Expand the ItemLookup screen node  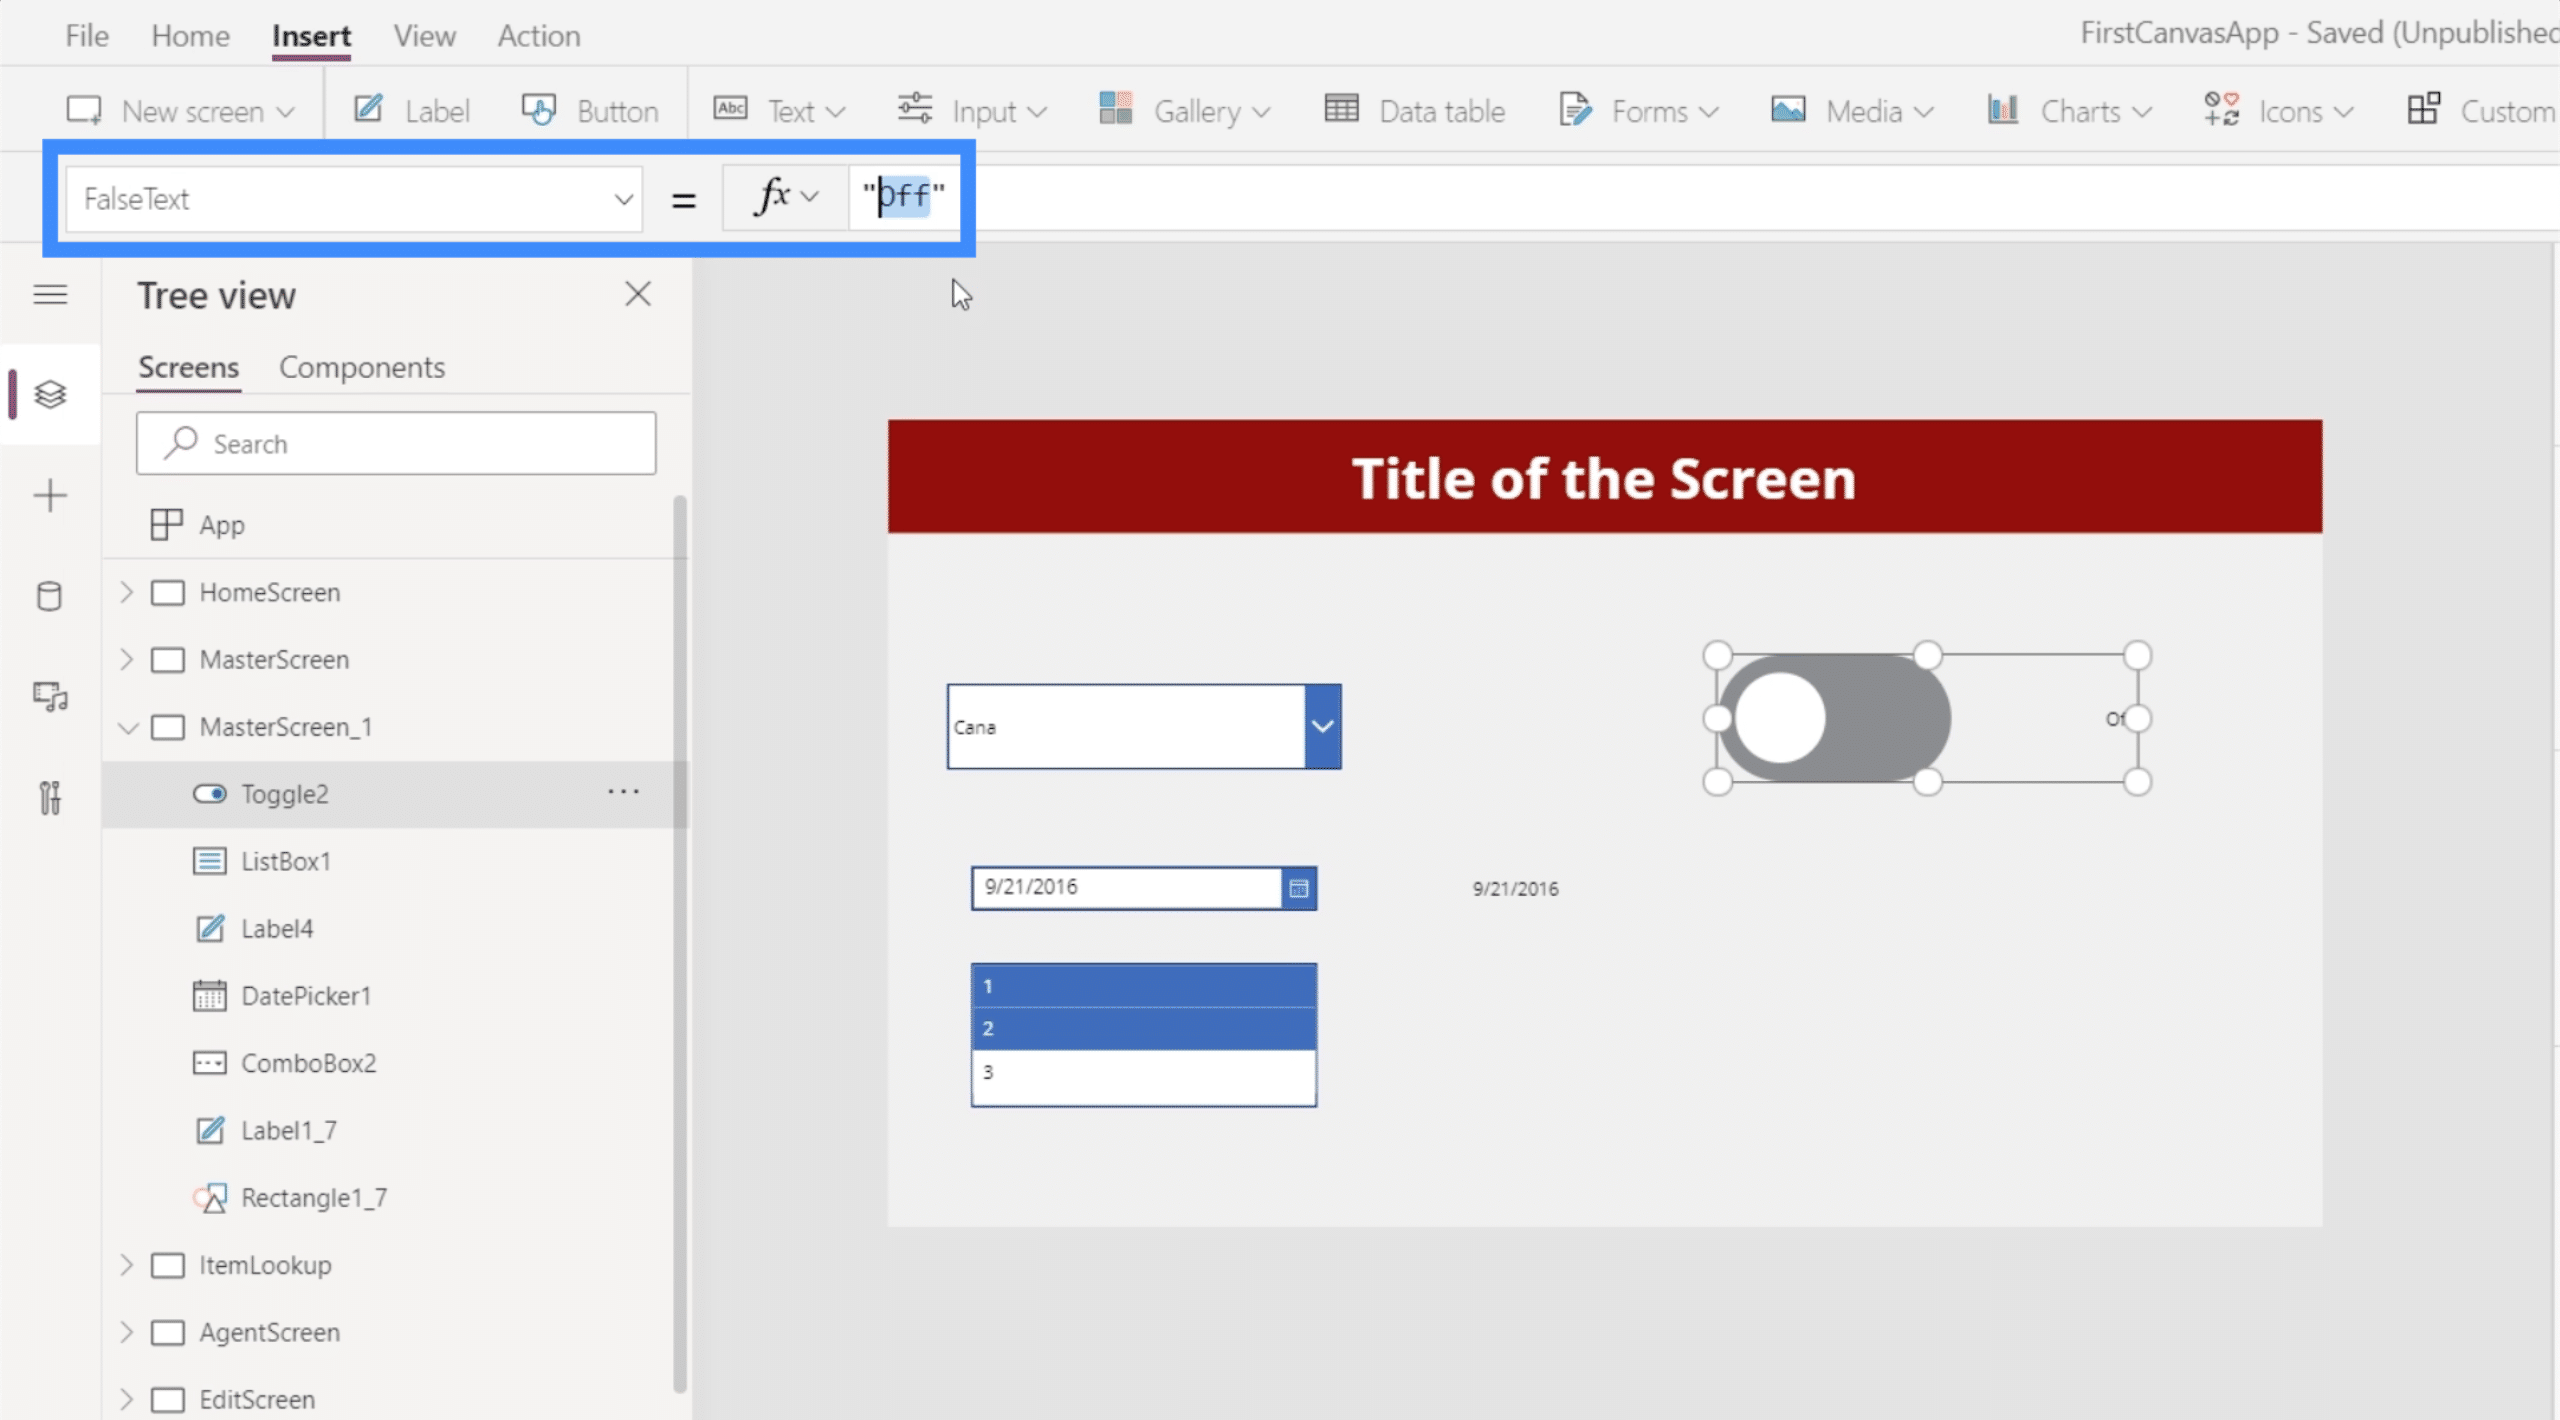[126, 1264]
